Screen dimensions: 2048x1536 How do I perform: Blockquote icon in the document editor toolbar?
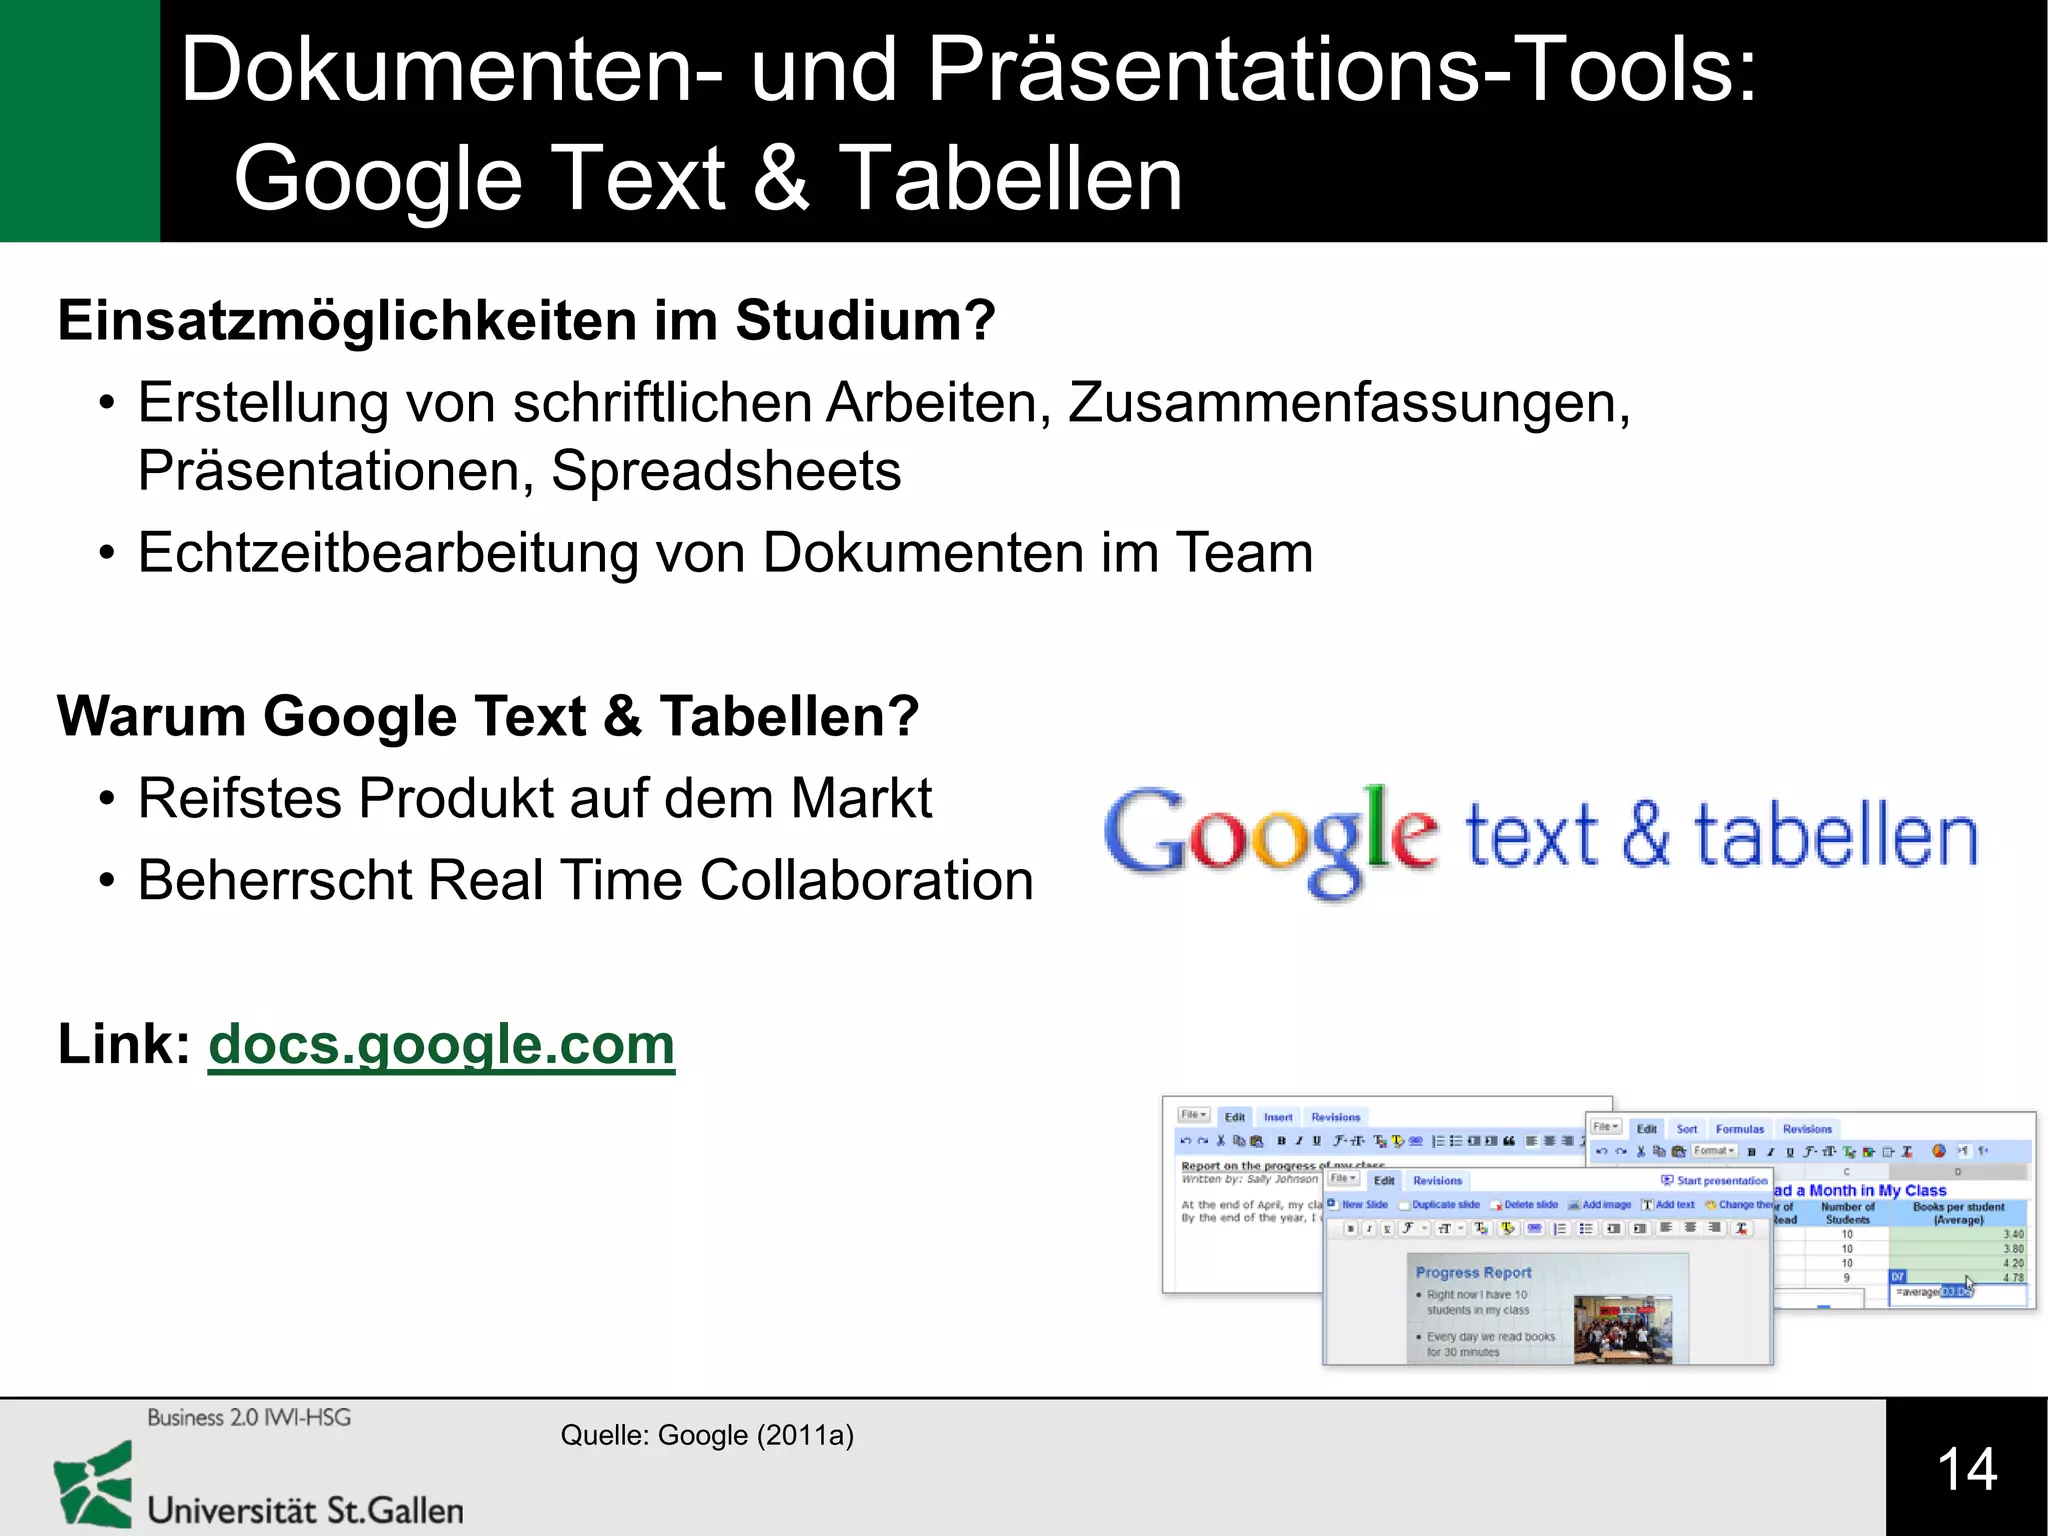pos(1509,1141)
